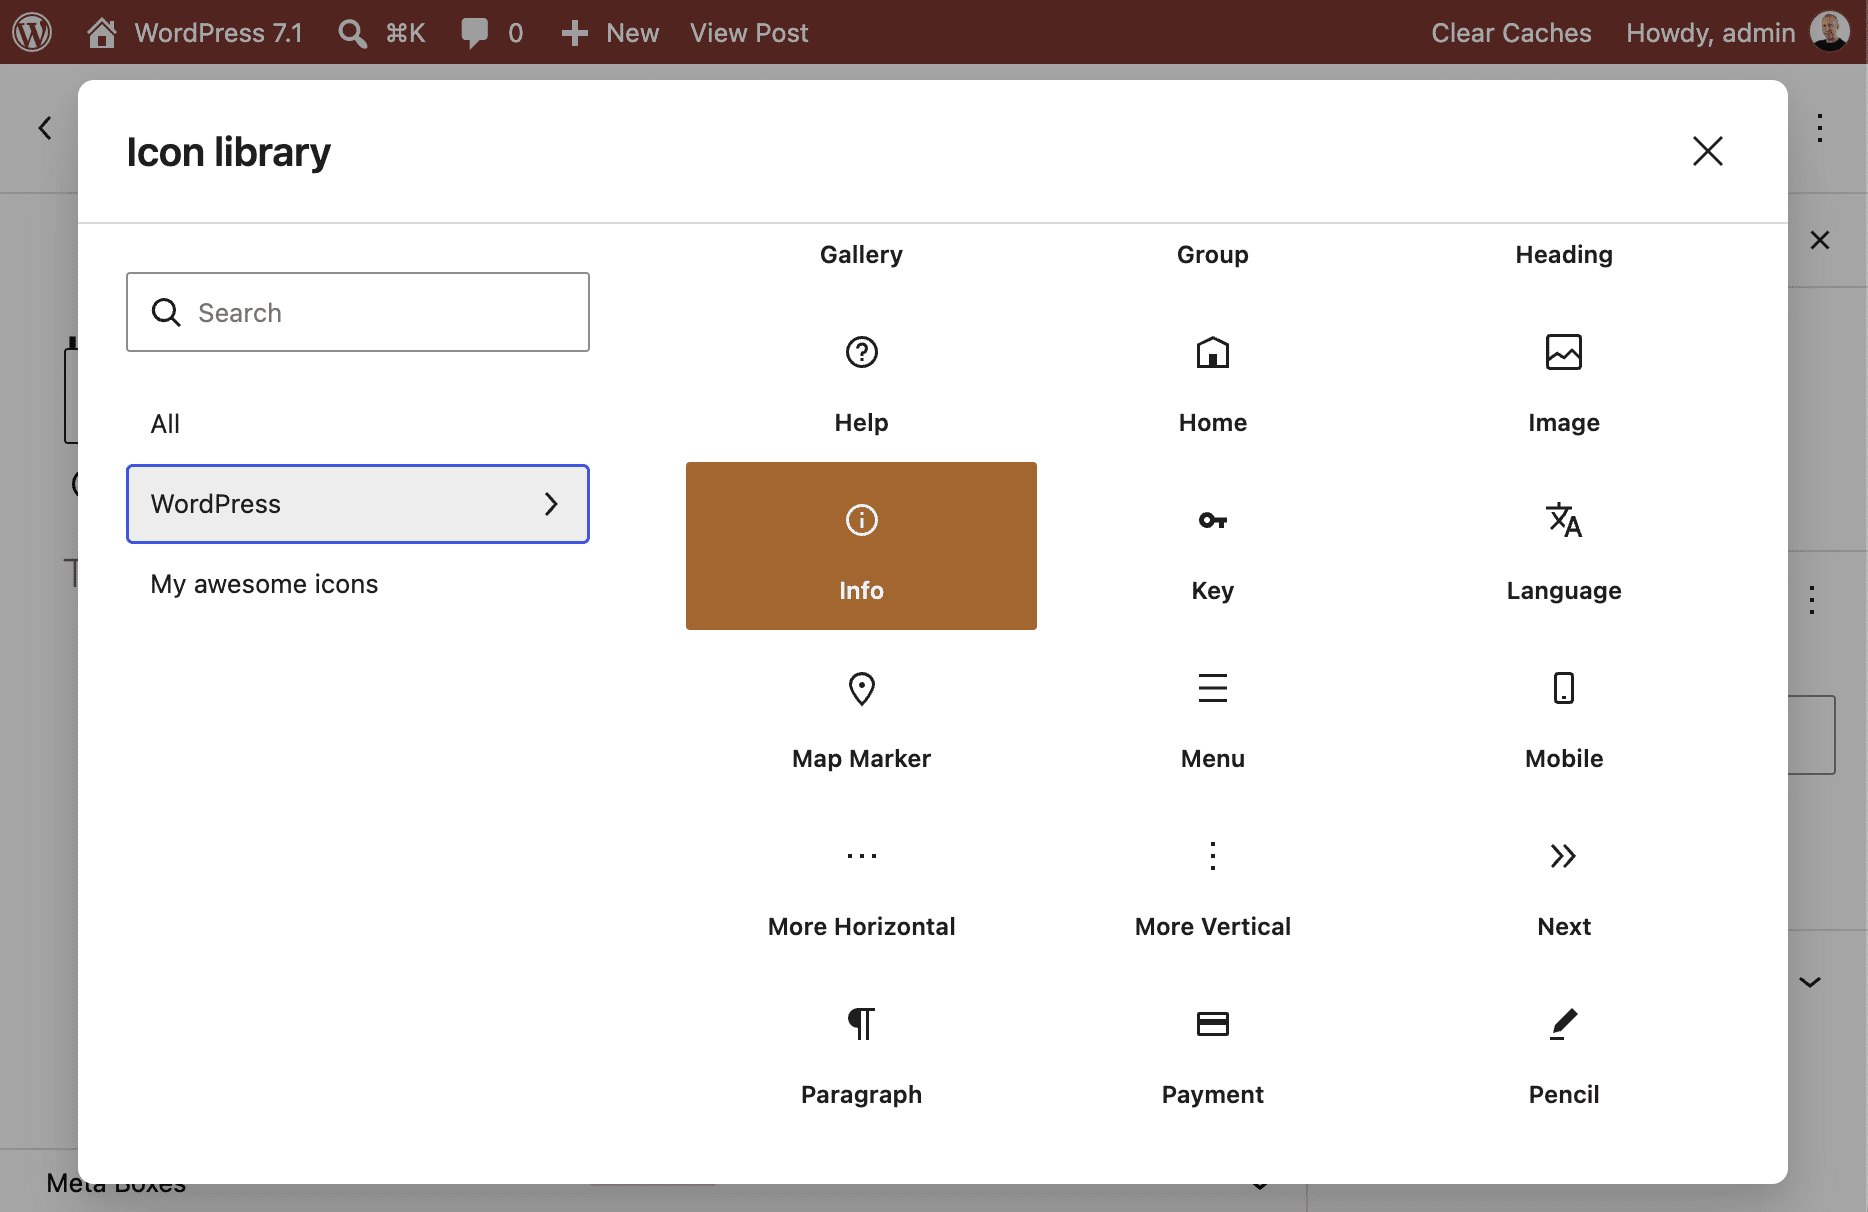Choose the More Vertical icon
This screenshot has width=1868, height=1212.
click(x=1212, y=882)
